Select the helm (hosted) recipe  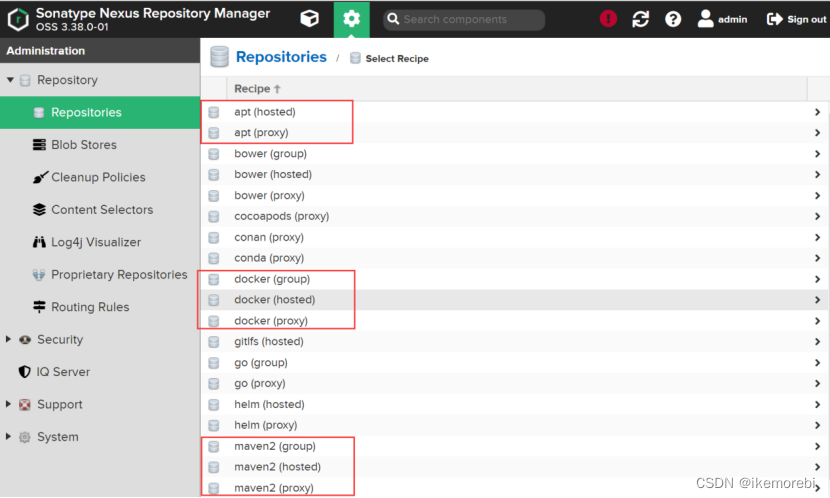[513, 404]
